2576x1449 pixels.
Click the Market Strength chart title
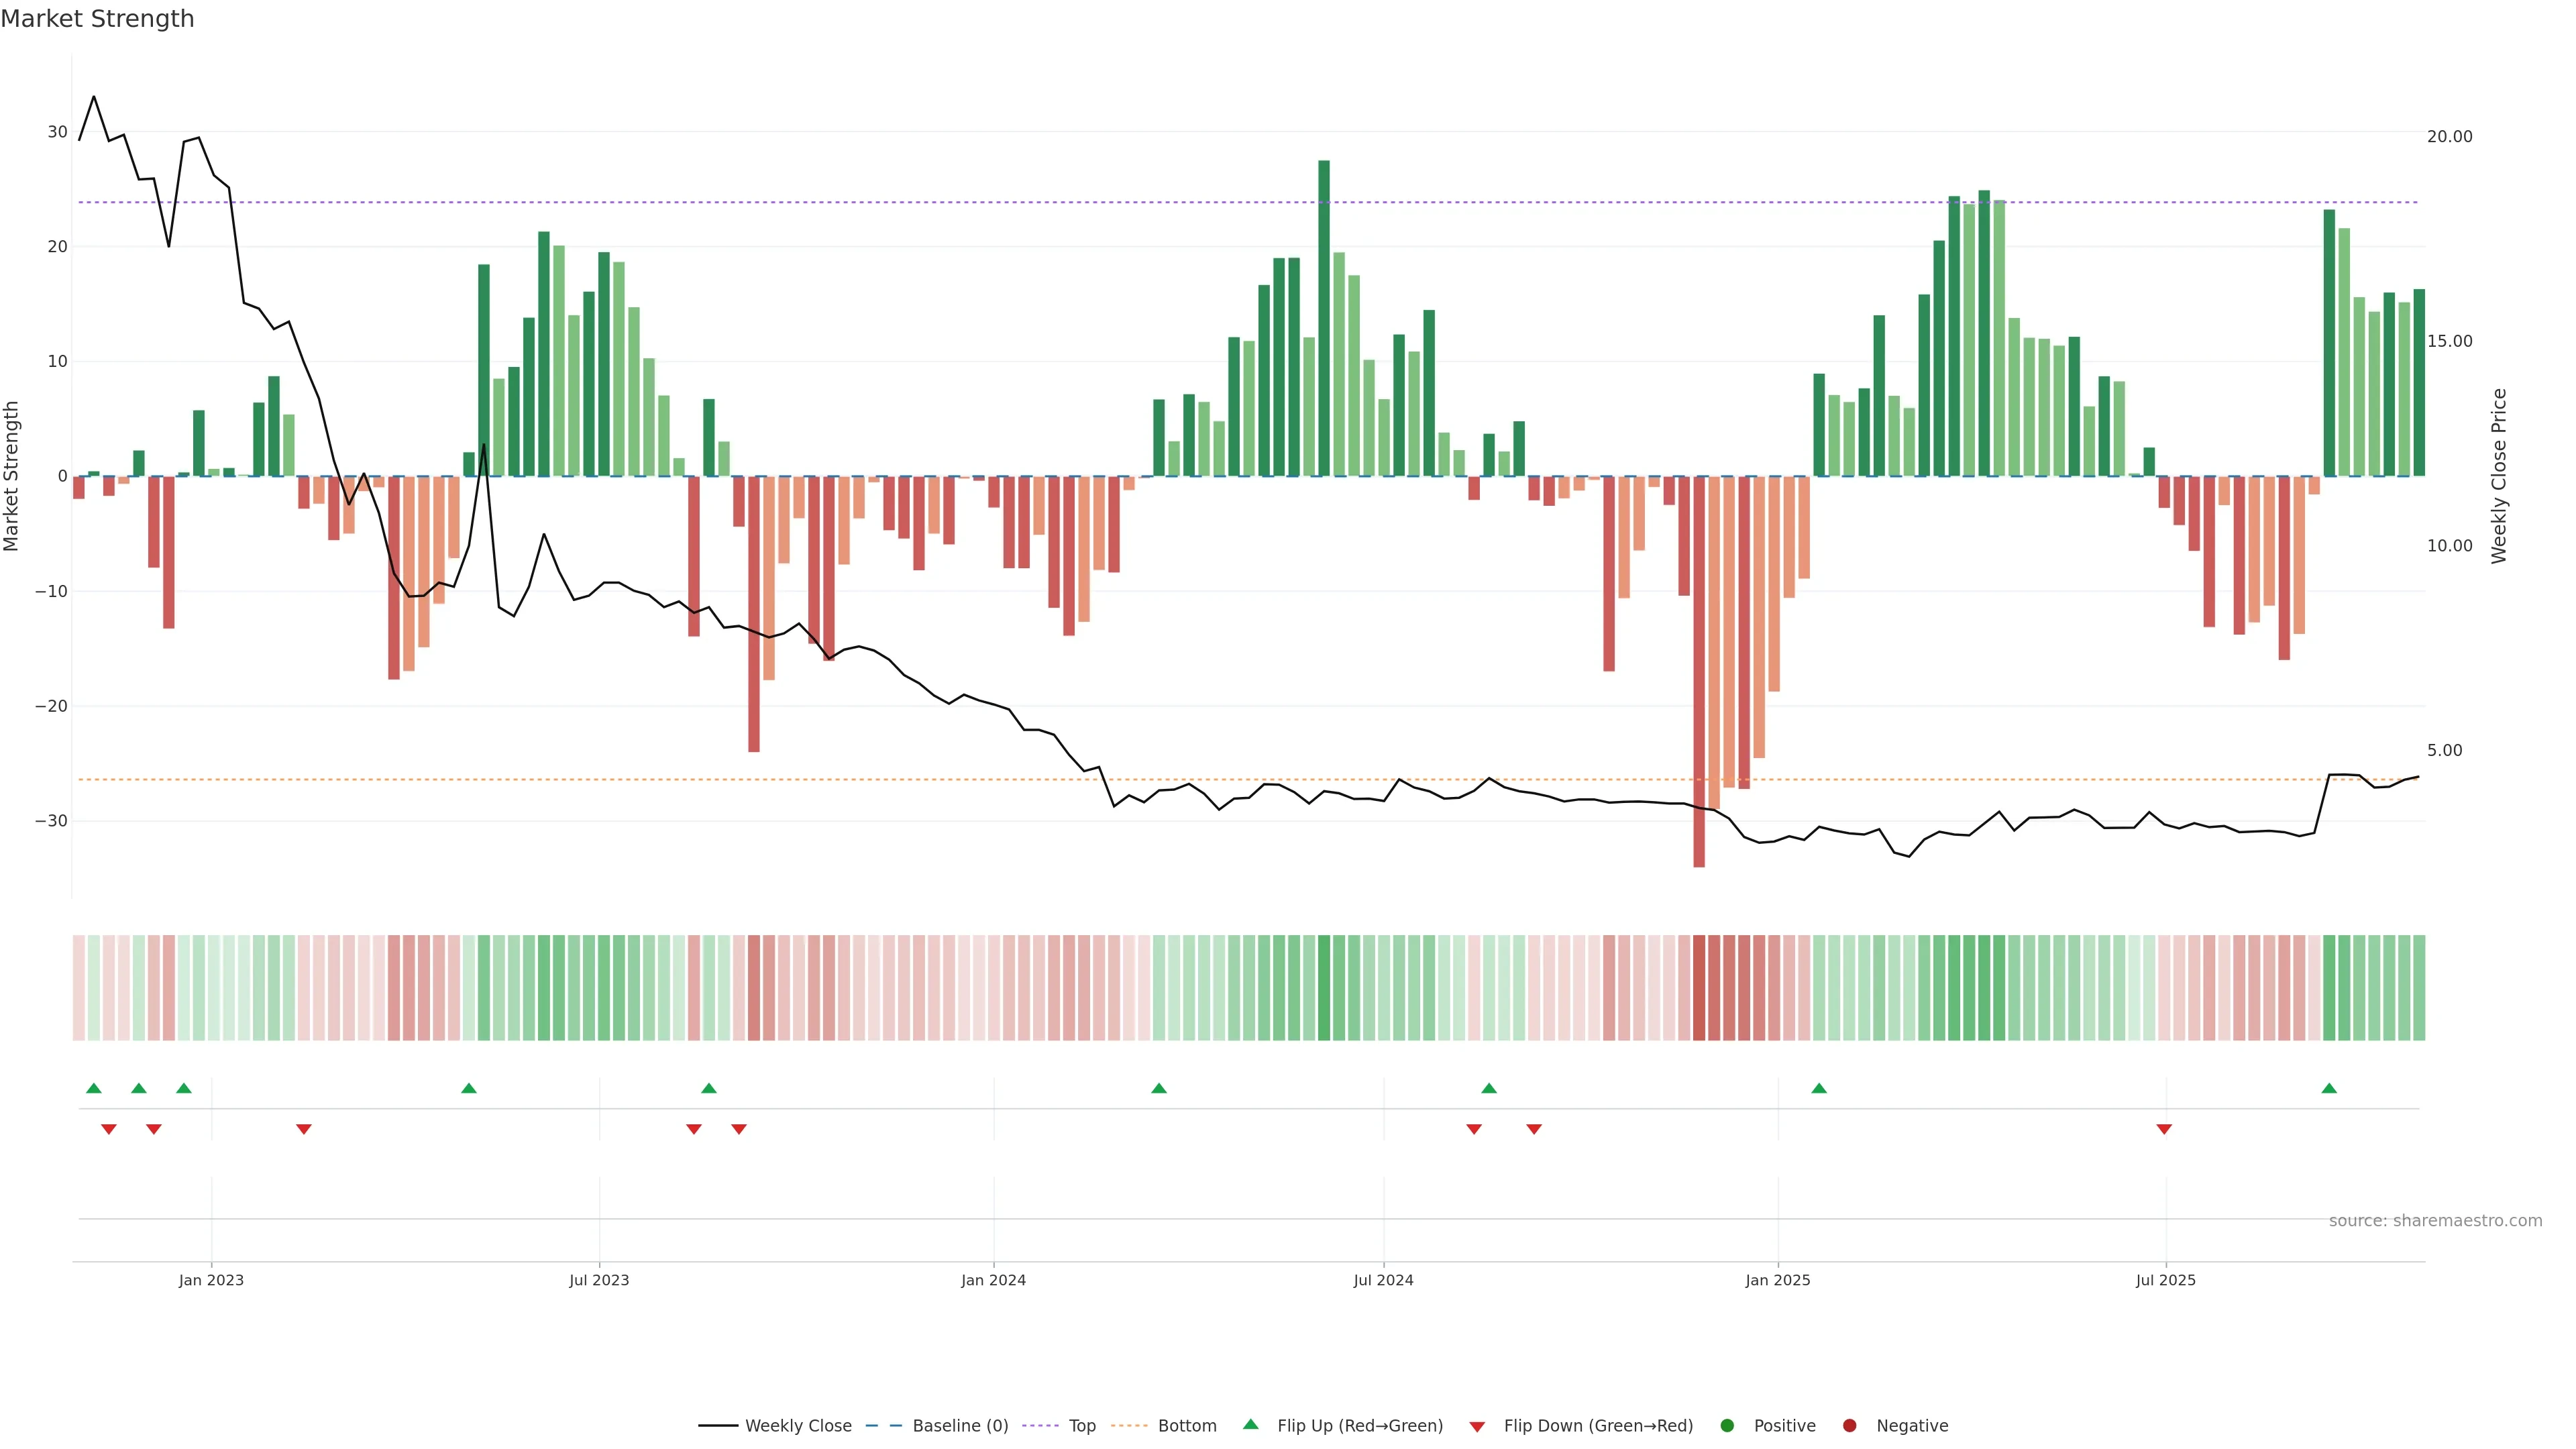pos(97,19)
